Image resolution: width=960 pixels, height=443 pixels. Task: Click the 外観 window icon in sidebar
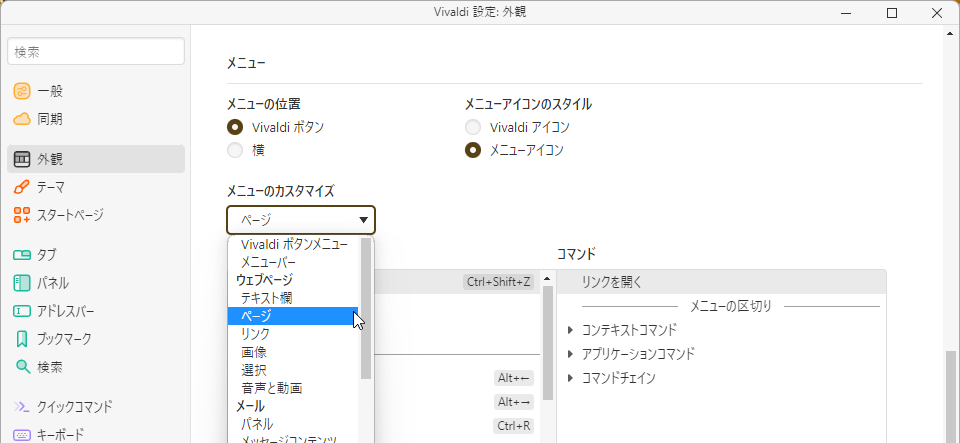tap(22, 160)
